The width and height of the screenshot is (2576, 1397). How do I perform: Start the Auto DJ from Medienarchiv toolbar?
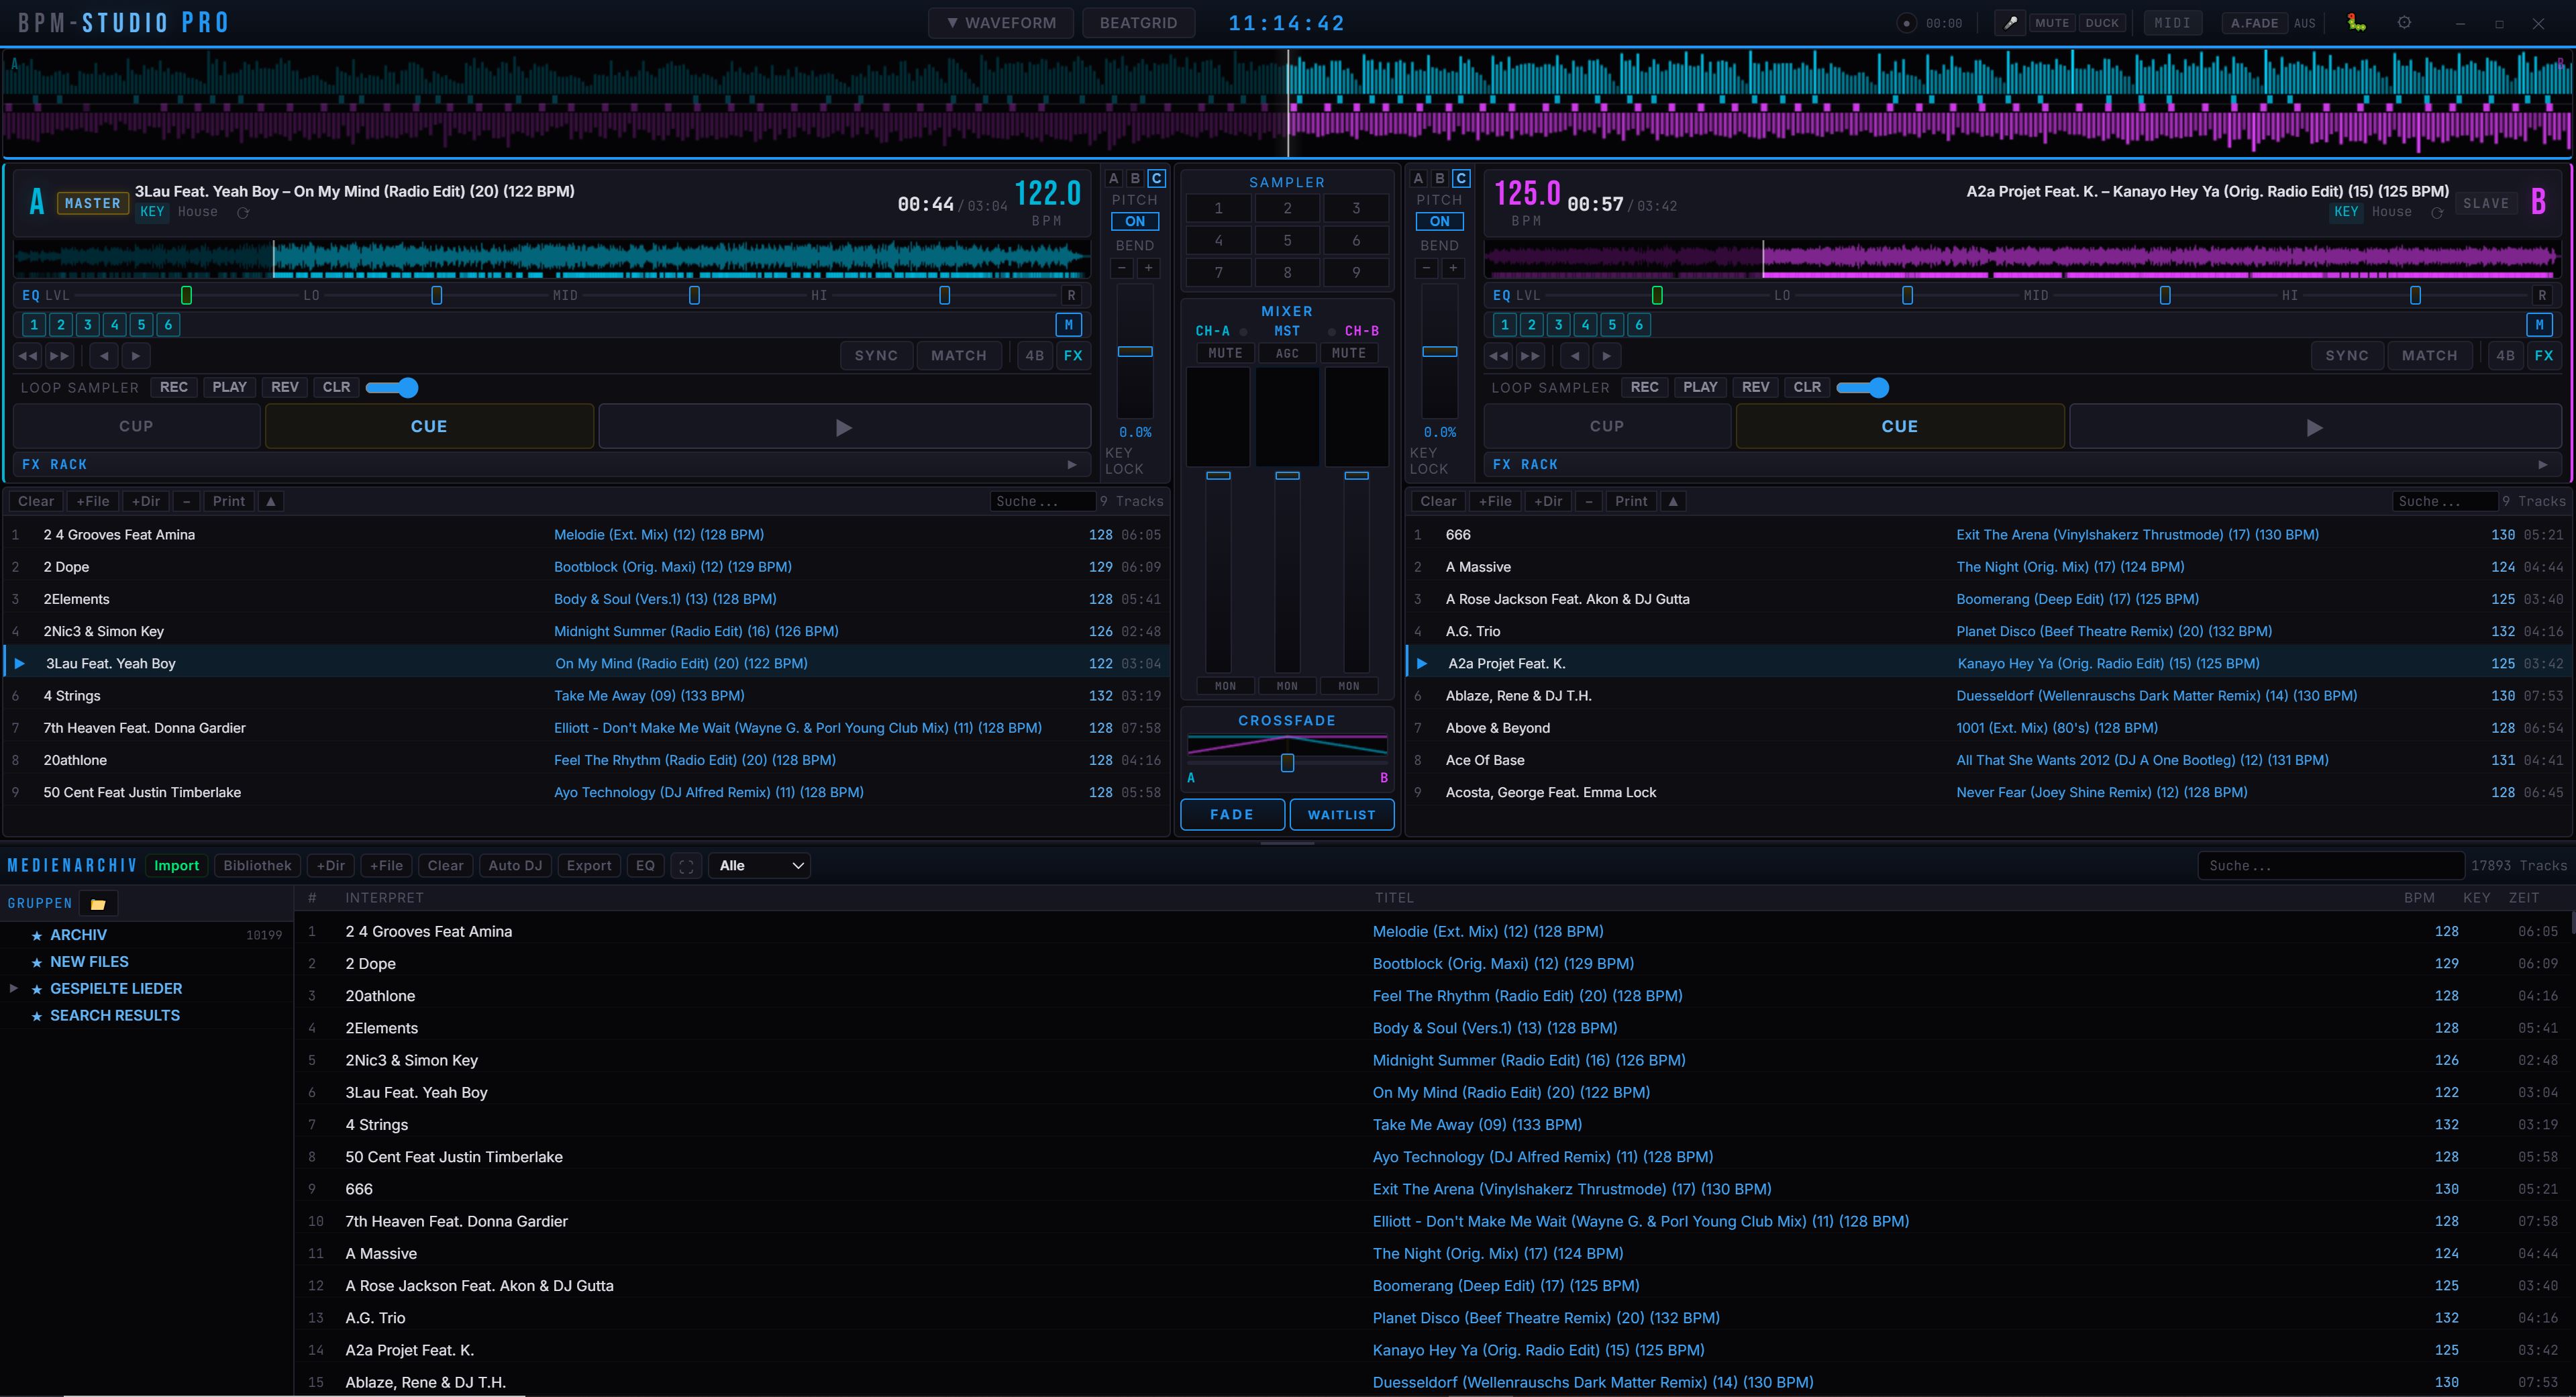[515, 865]
